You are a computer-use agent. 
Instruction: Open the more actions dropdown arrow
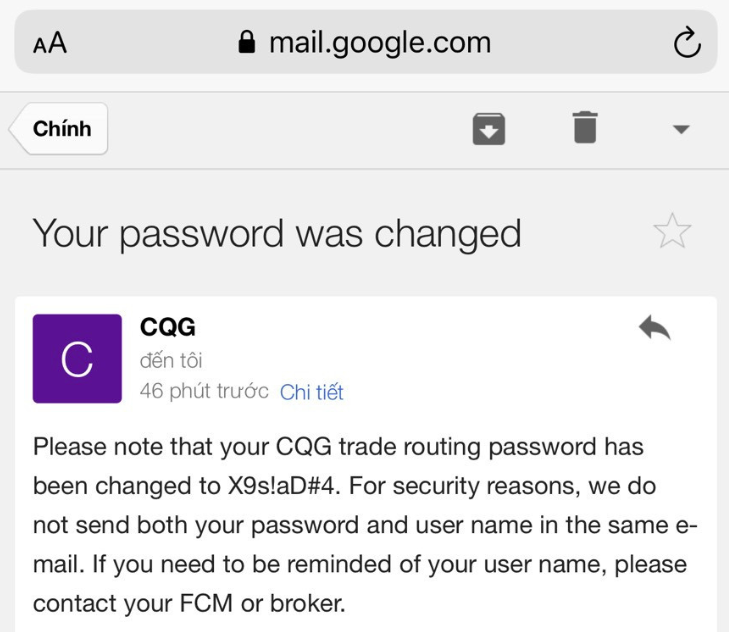click(x=681, y=129)
